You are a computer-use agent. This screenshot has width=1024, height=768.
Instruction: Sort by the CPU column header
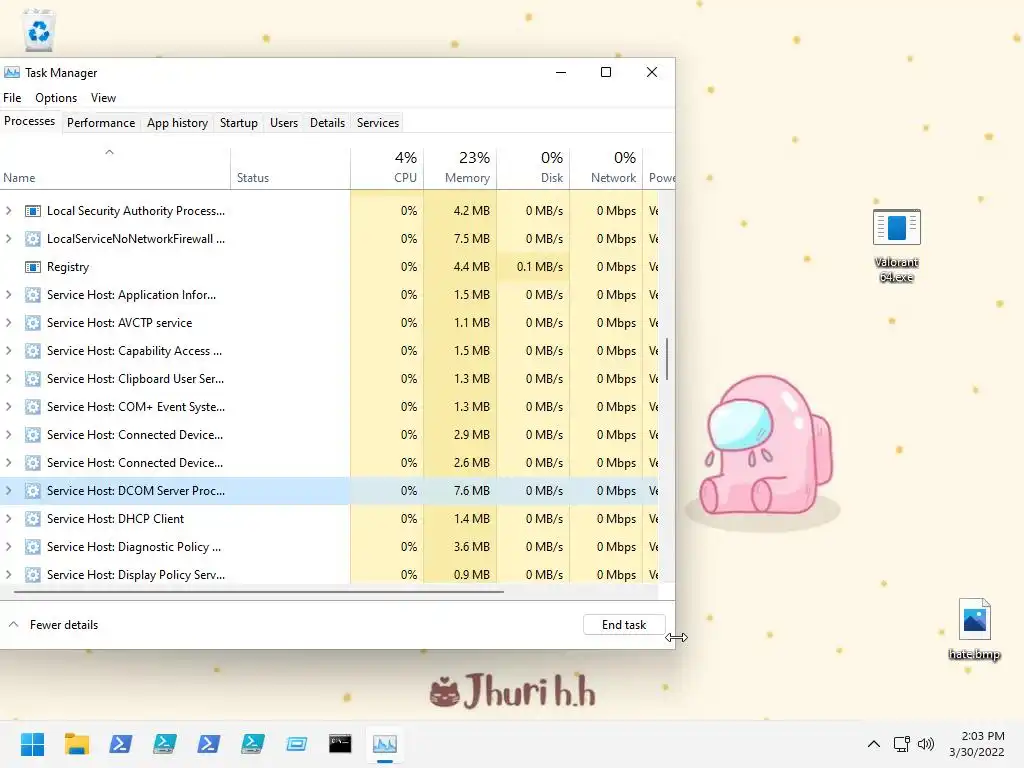[387, 167]
